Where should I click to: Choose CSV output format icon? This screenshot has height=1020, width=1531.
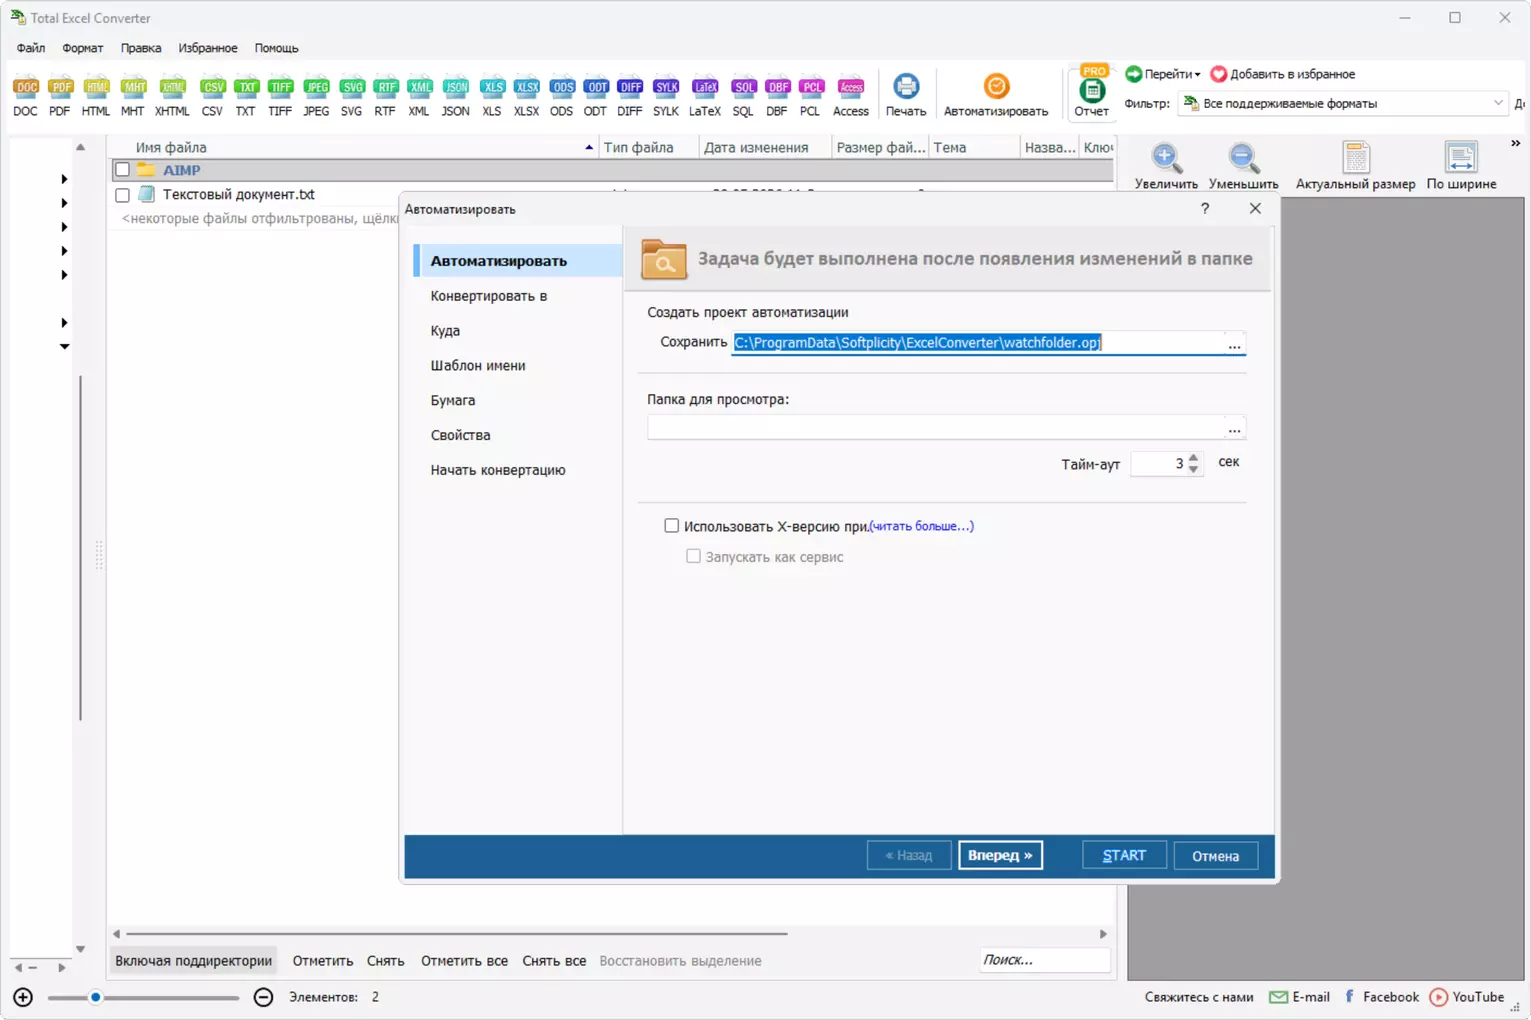pyautogui.click(x=212, y=95)
